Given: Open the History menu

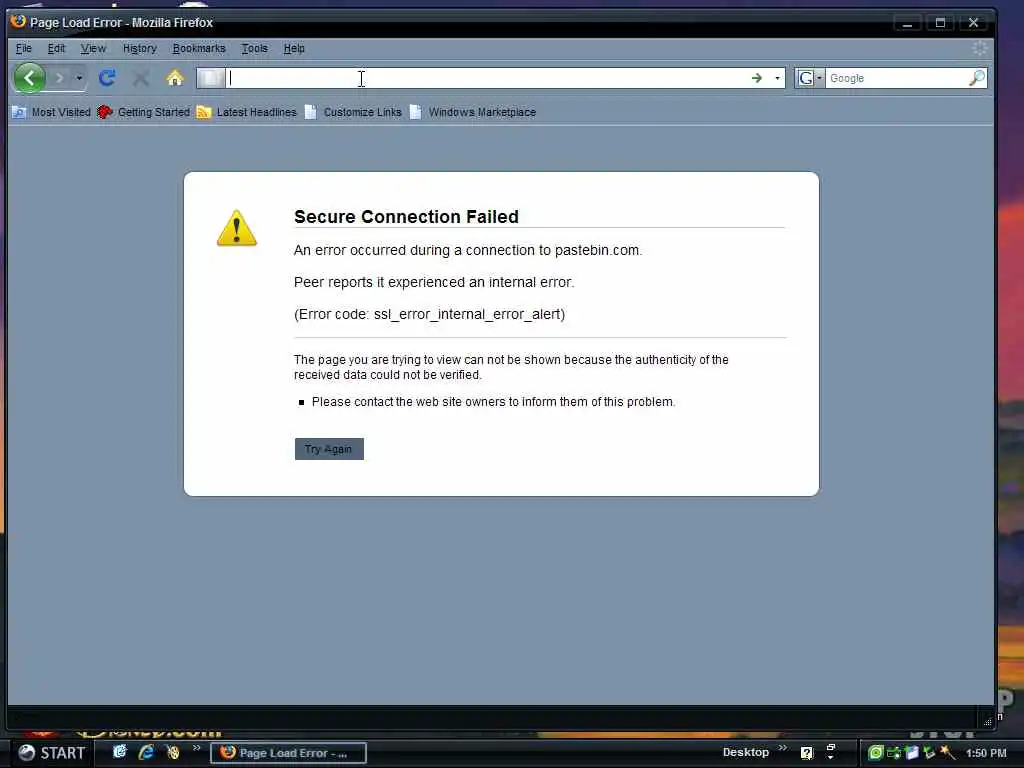Looking at the screenshot, I should coord(140,48).
